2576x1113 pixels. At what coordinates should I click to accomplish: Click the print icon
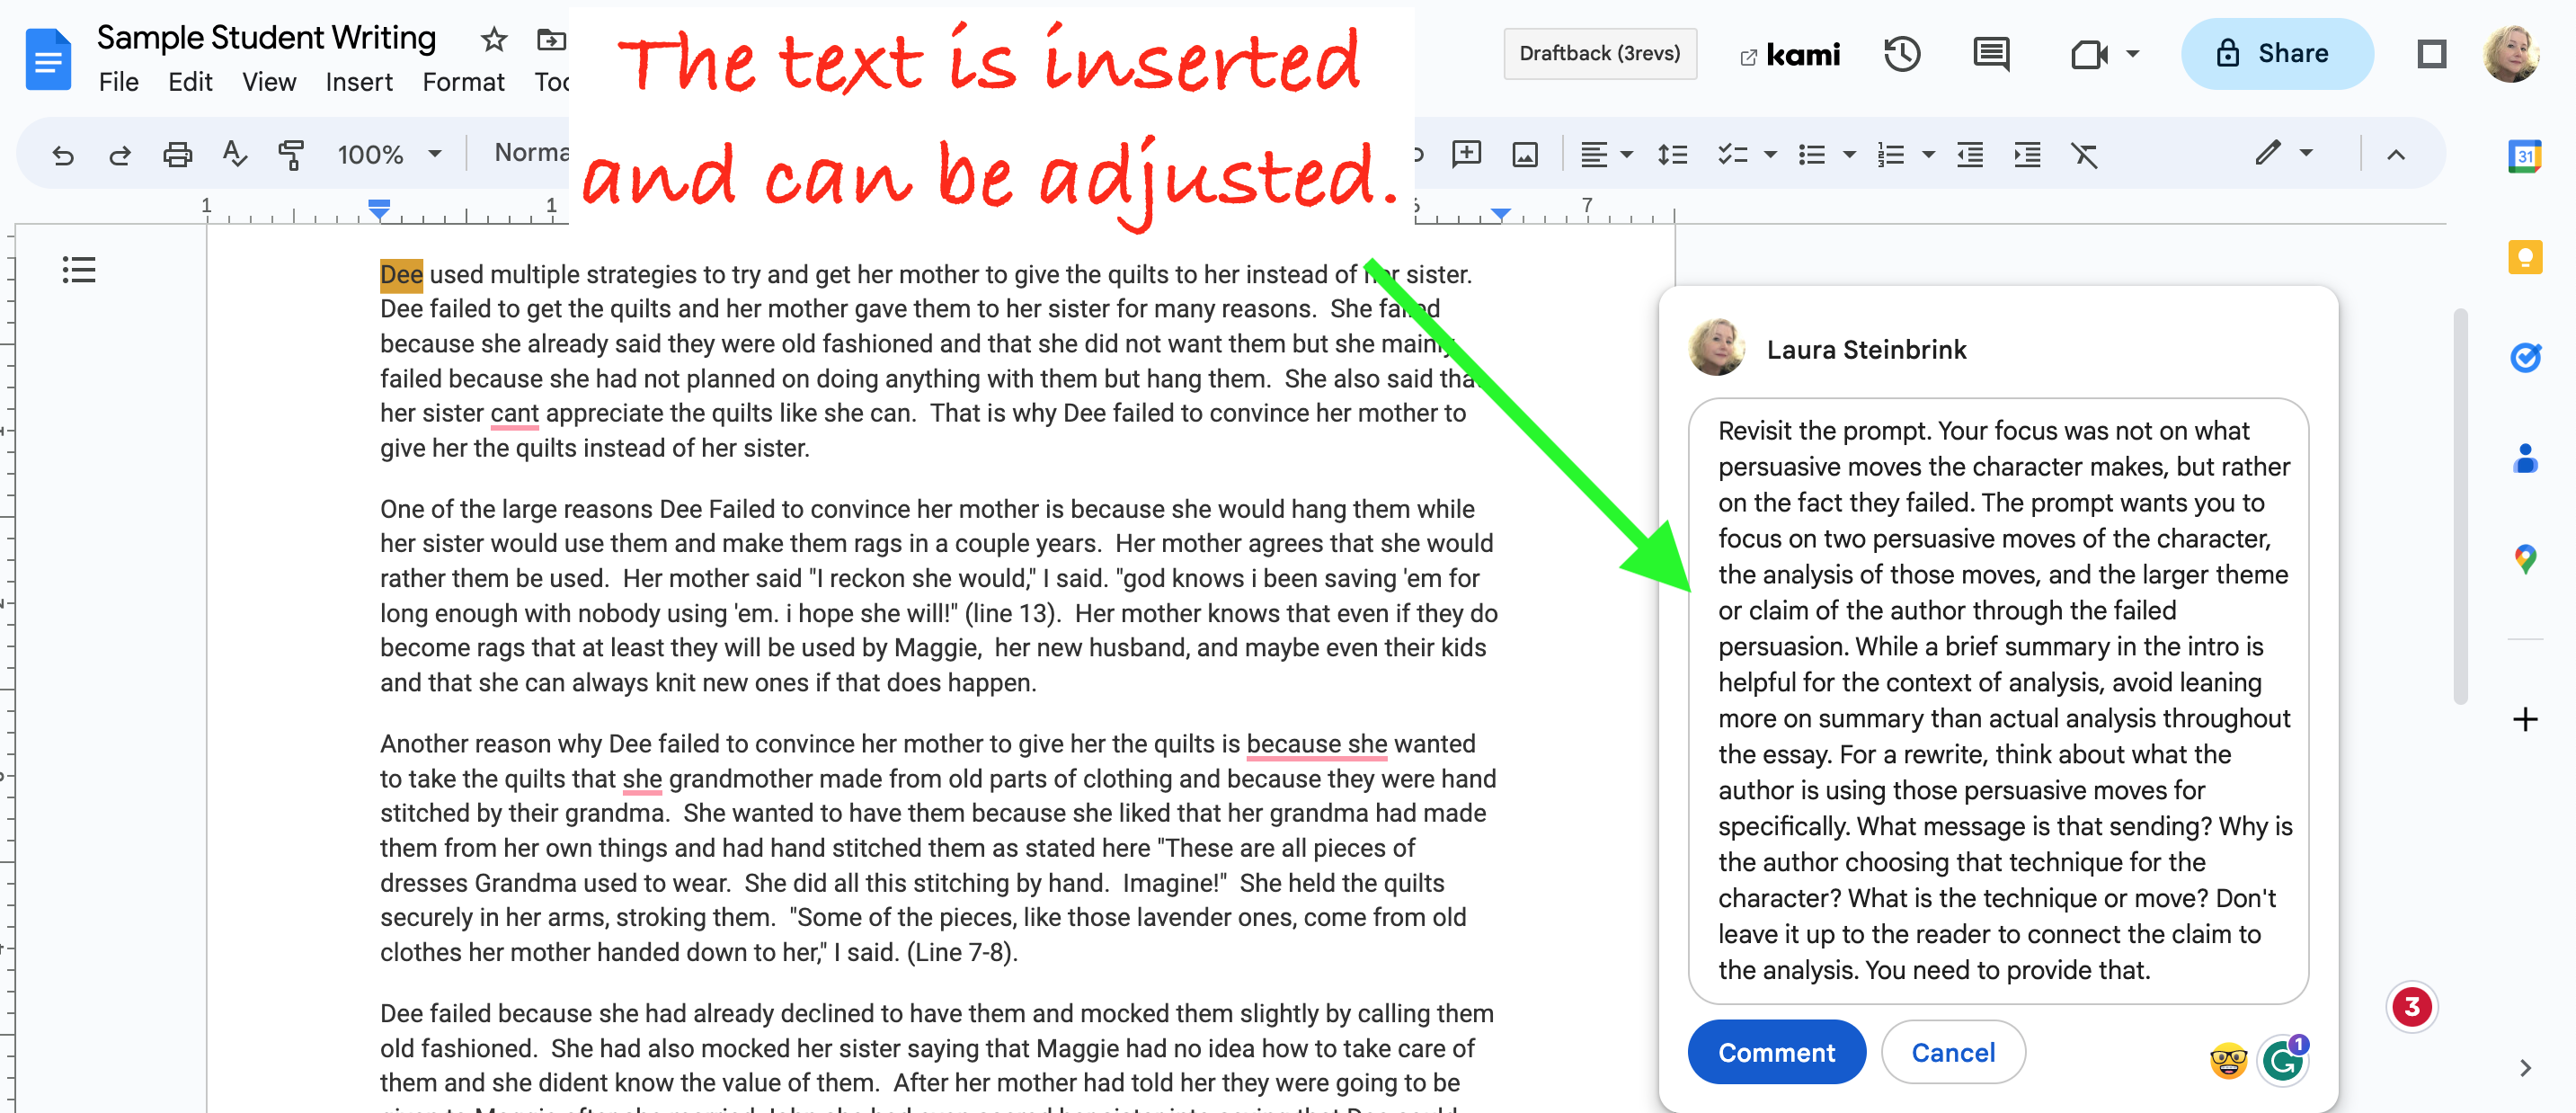(177, 155)
